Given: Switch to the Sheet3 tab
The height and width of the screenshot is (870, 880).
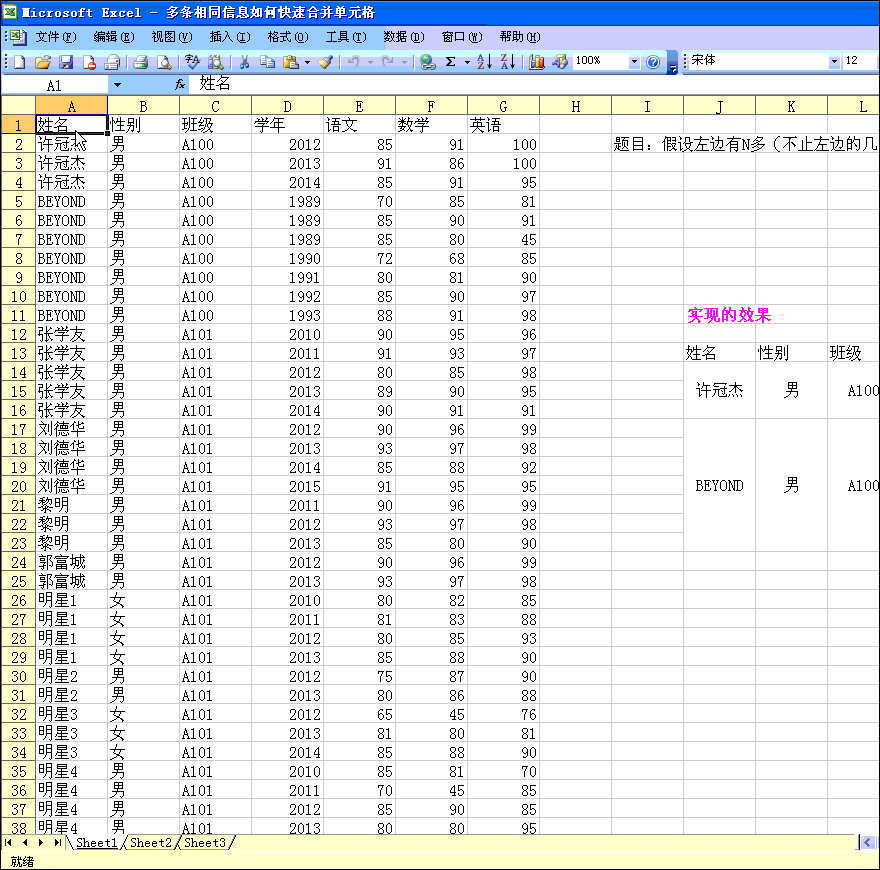Looking at the screenshot, I should click(204, 843).
